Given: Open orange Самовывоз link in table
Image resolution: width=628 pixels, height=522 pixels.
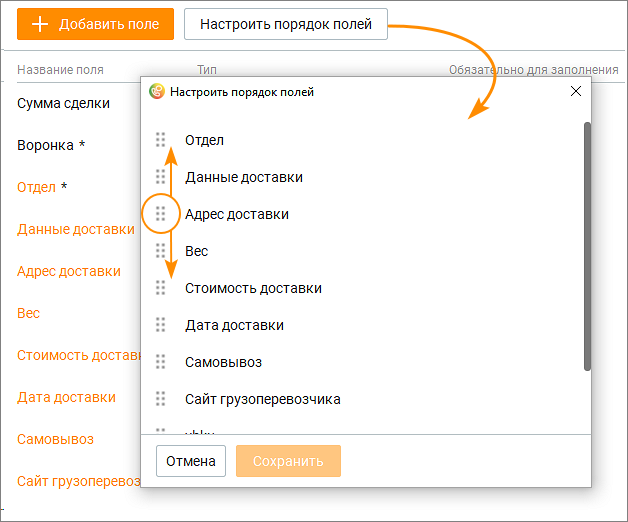Looking at the screenshot, I should [x=55, y=439].
